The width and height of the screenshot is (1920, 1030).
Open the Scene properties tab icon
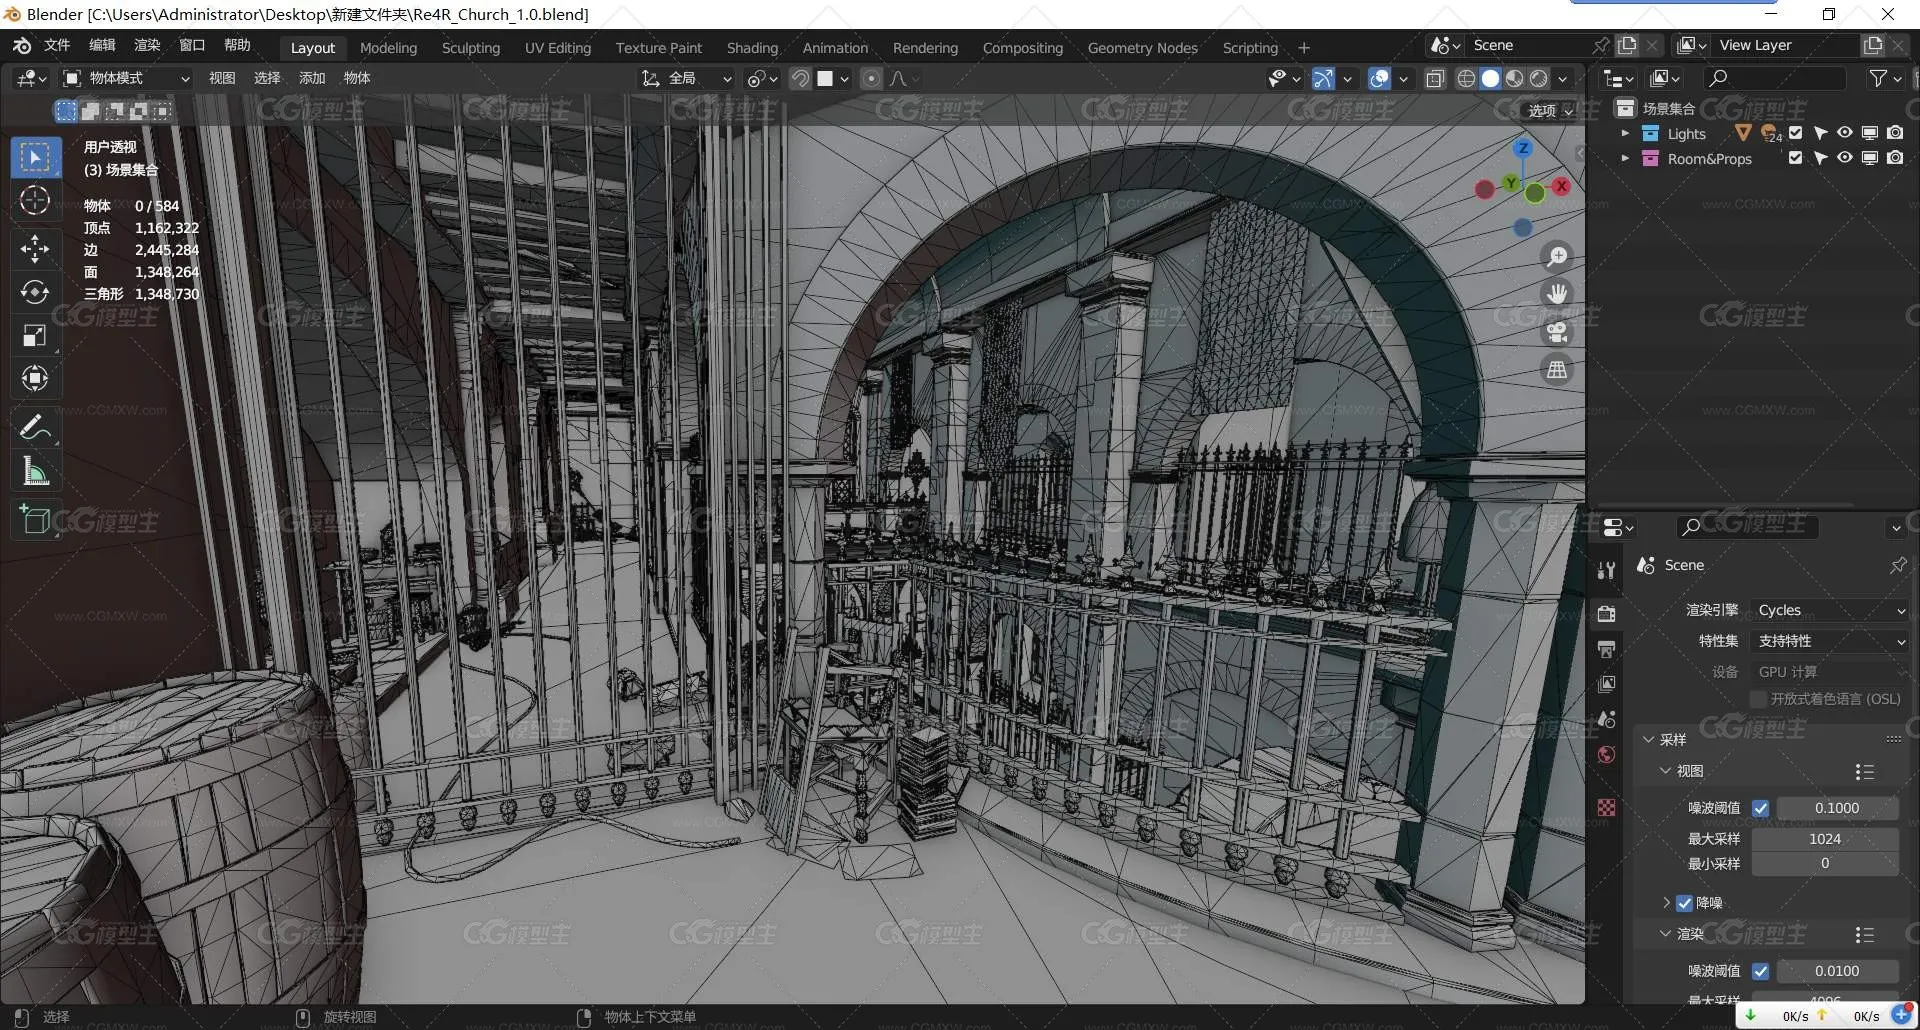coord(1606,719)
